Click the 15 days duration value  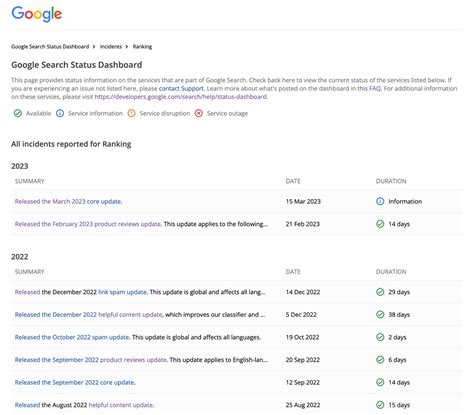click(x=399, y=405)
